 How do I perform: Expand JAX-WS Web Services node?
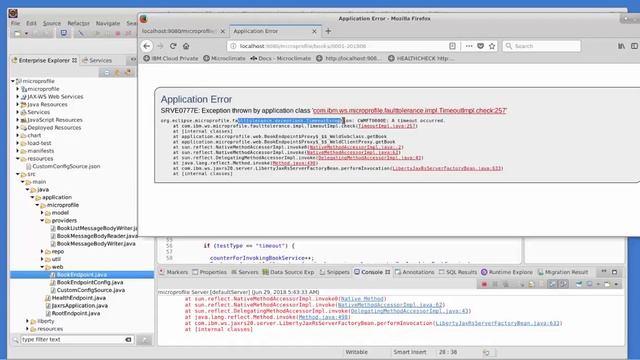click(x=18, y=97)
